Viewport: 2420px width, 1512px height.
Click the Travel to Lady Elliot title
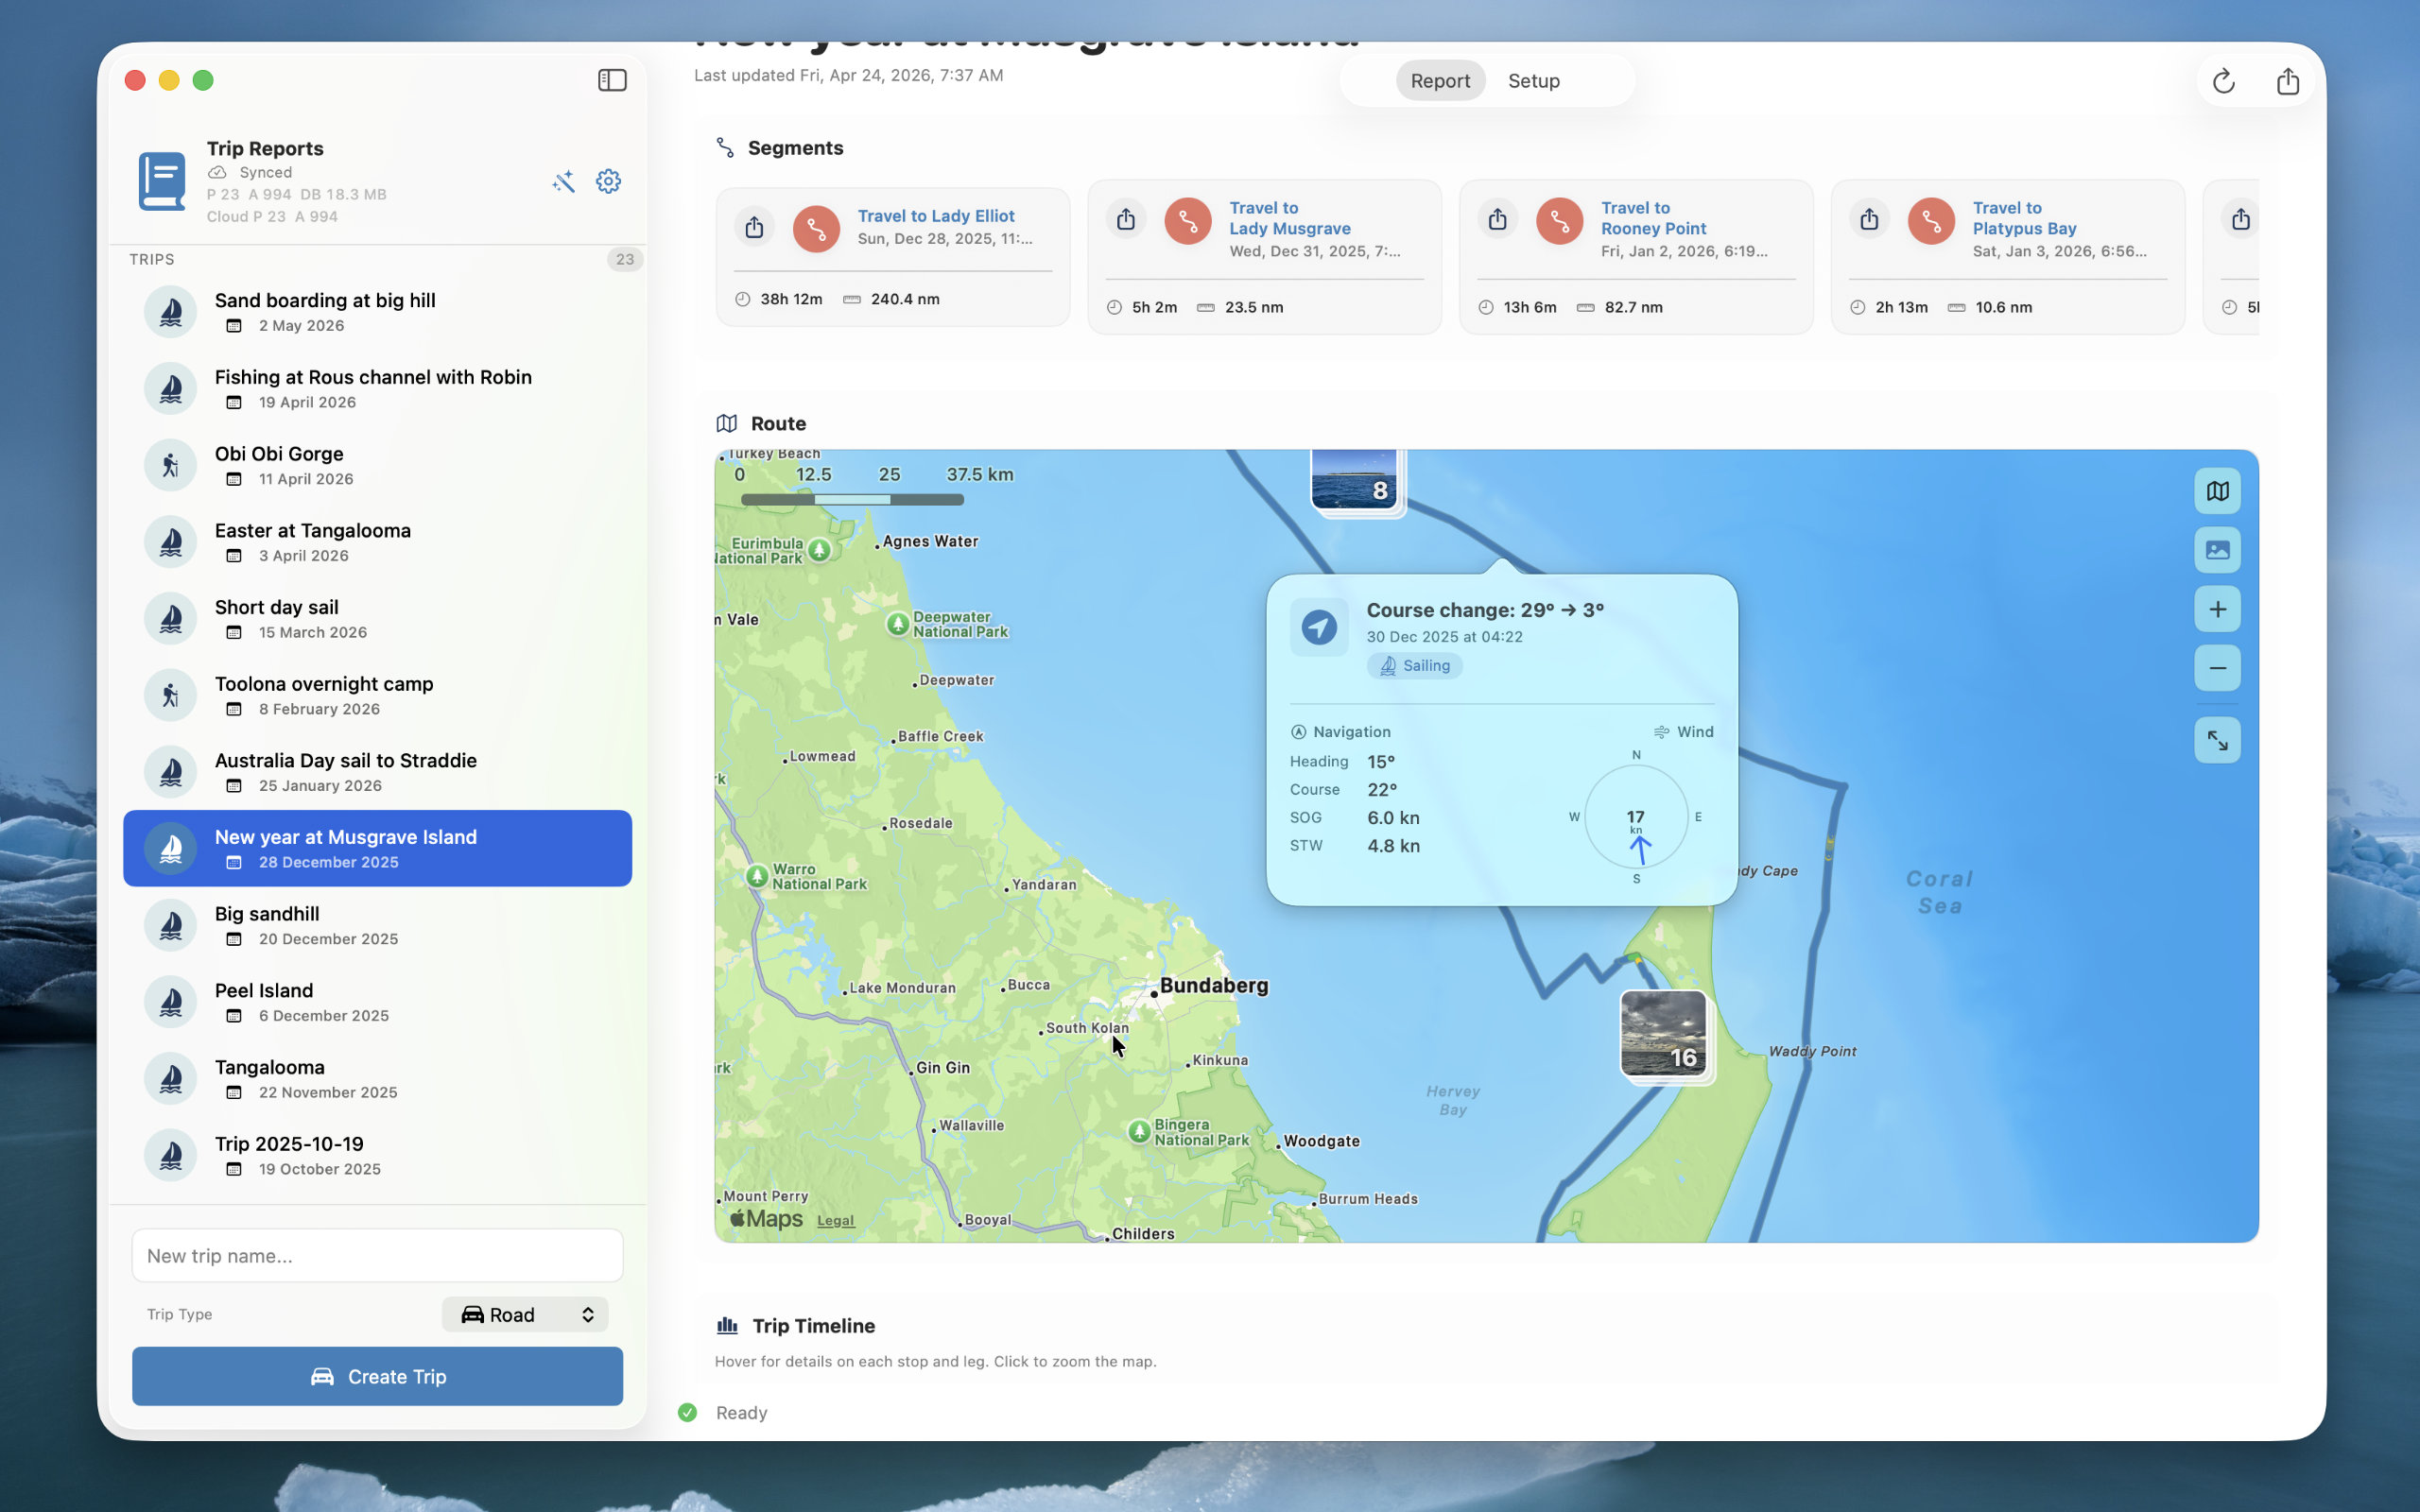click(x=935, y=216)
